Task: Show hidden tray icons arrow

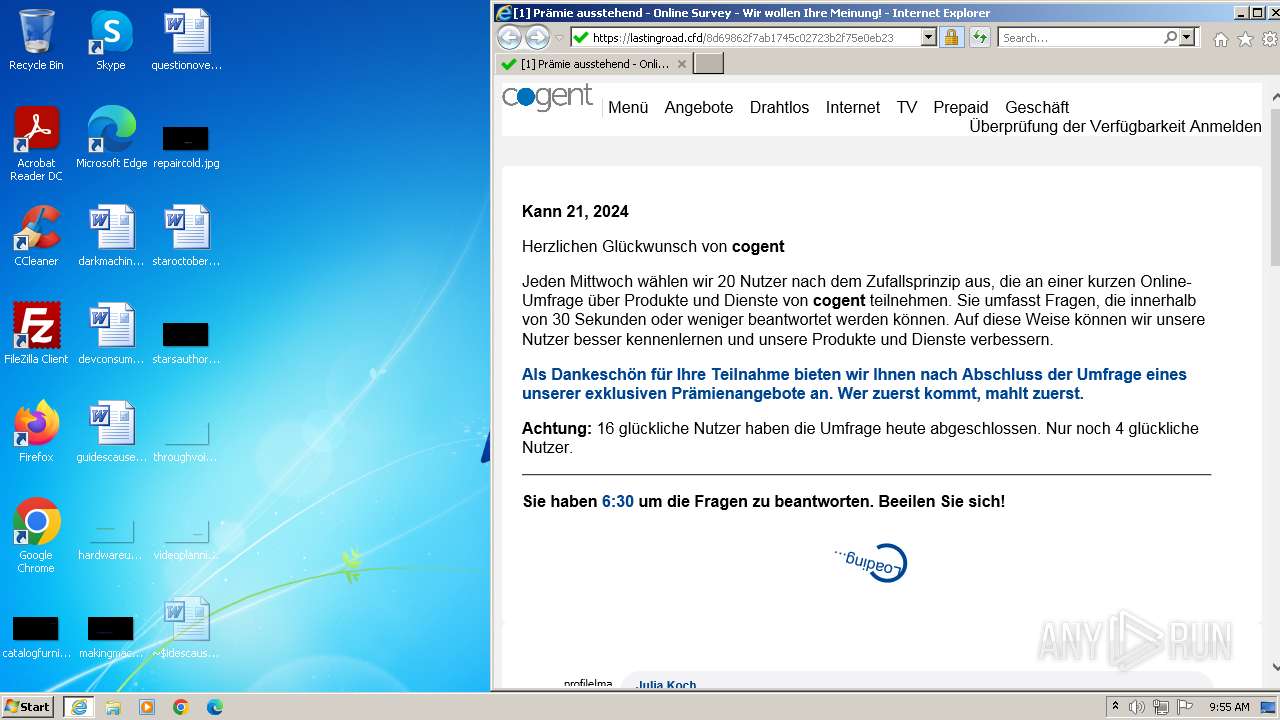Action: click(x=1115, y=706)
